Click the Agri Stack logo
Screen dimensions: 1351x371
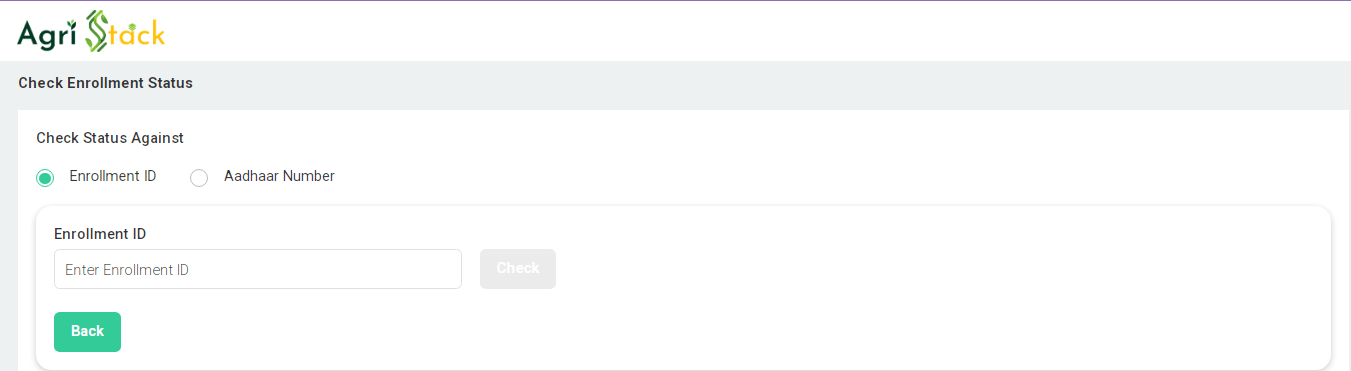tap(91, 32)
